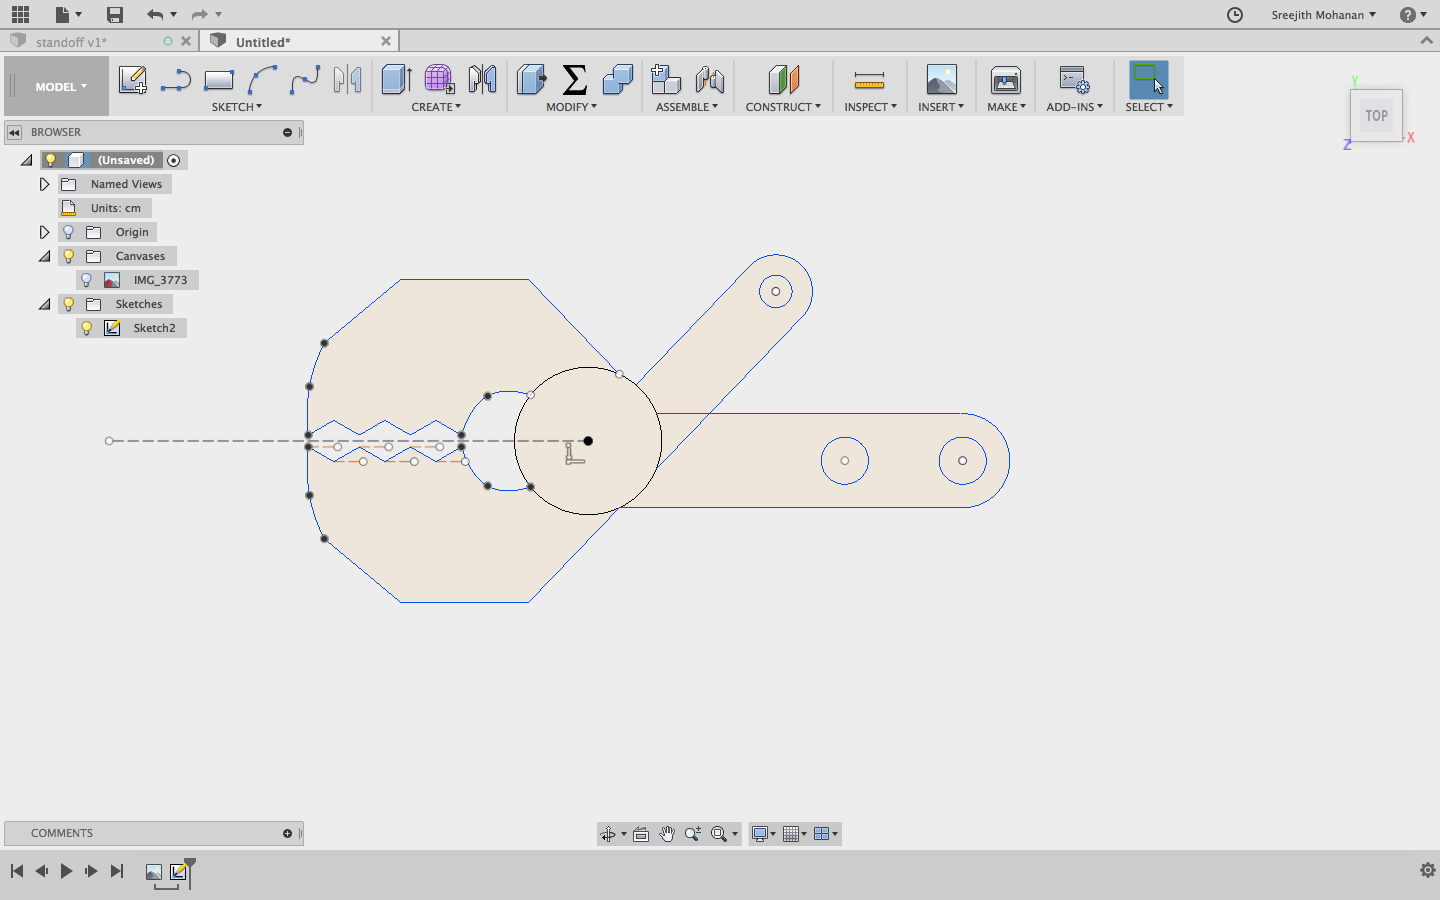
Task: Open Sreejith Mohanan account menu
Action: [1323, 15]
